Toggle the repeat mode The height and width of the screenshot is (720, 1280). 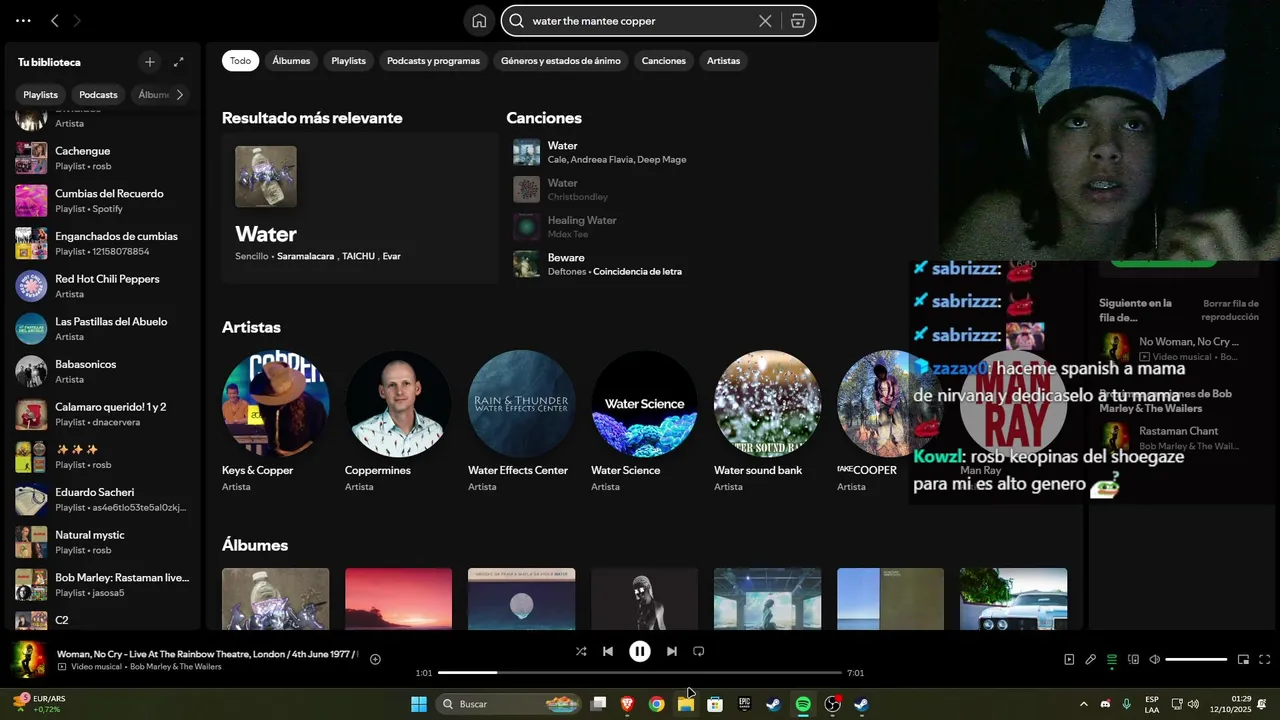[699, 651]
